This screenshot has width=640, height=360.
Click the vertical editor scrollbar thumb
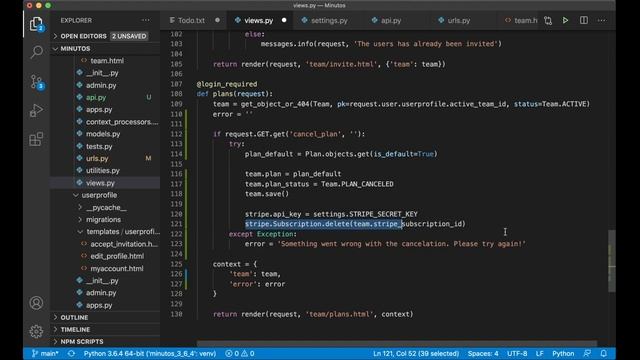pos(611,261)
